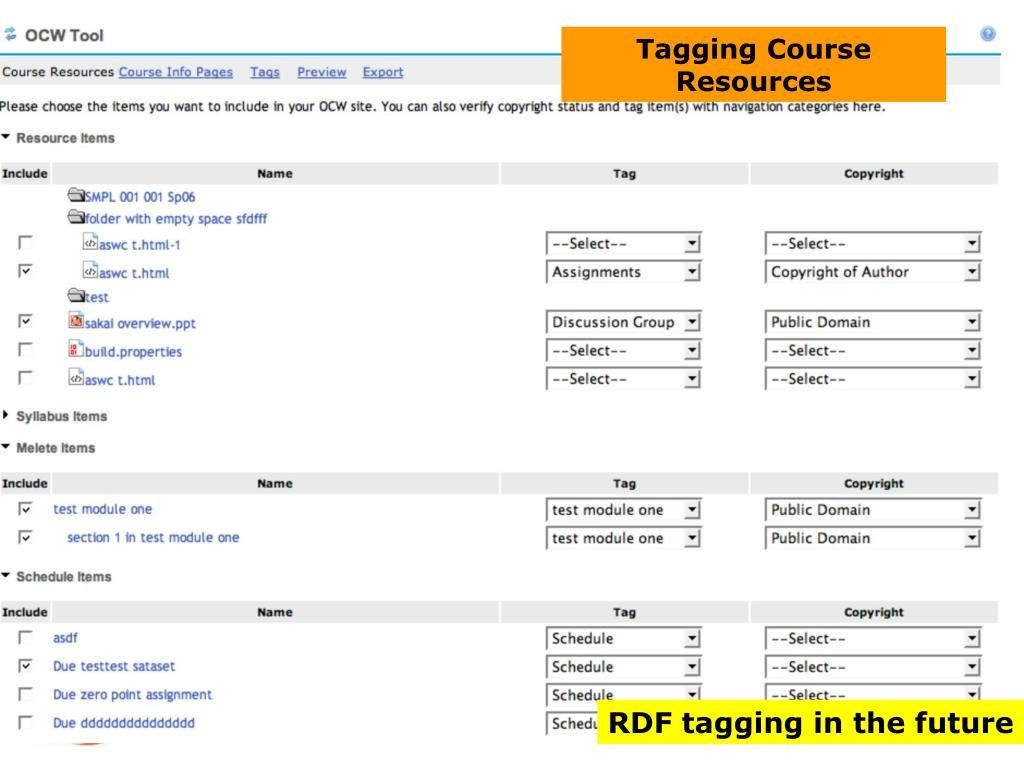The image size is (1024, 768).
Task: Open Tag dropdown for build.properties
Action: 623,351
